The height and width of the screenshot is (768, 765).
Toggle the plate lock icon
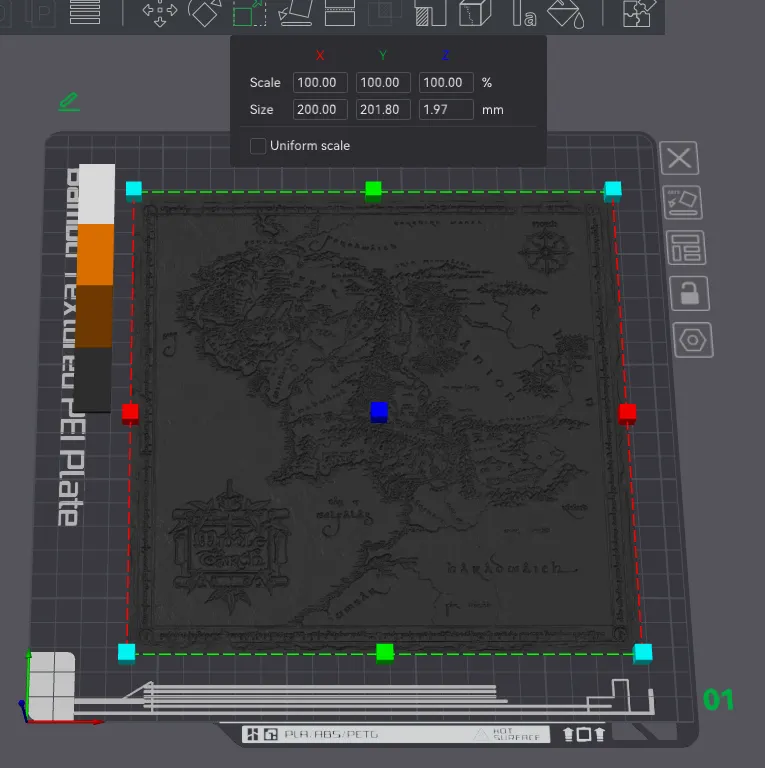click(689, 293)
